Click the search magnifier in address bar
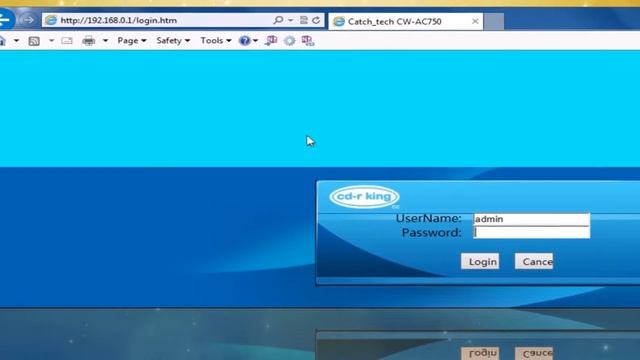This screenshot has width=640, height=360. pyautogui.click(x=278, y=20)
